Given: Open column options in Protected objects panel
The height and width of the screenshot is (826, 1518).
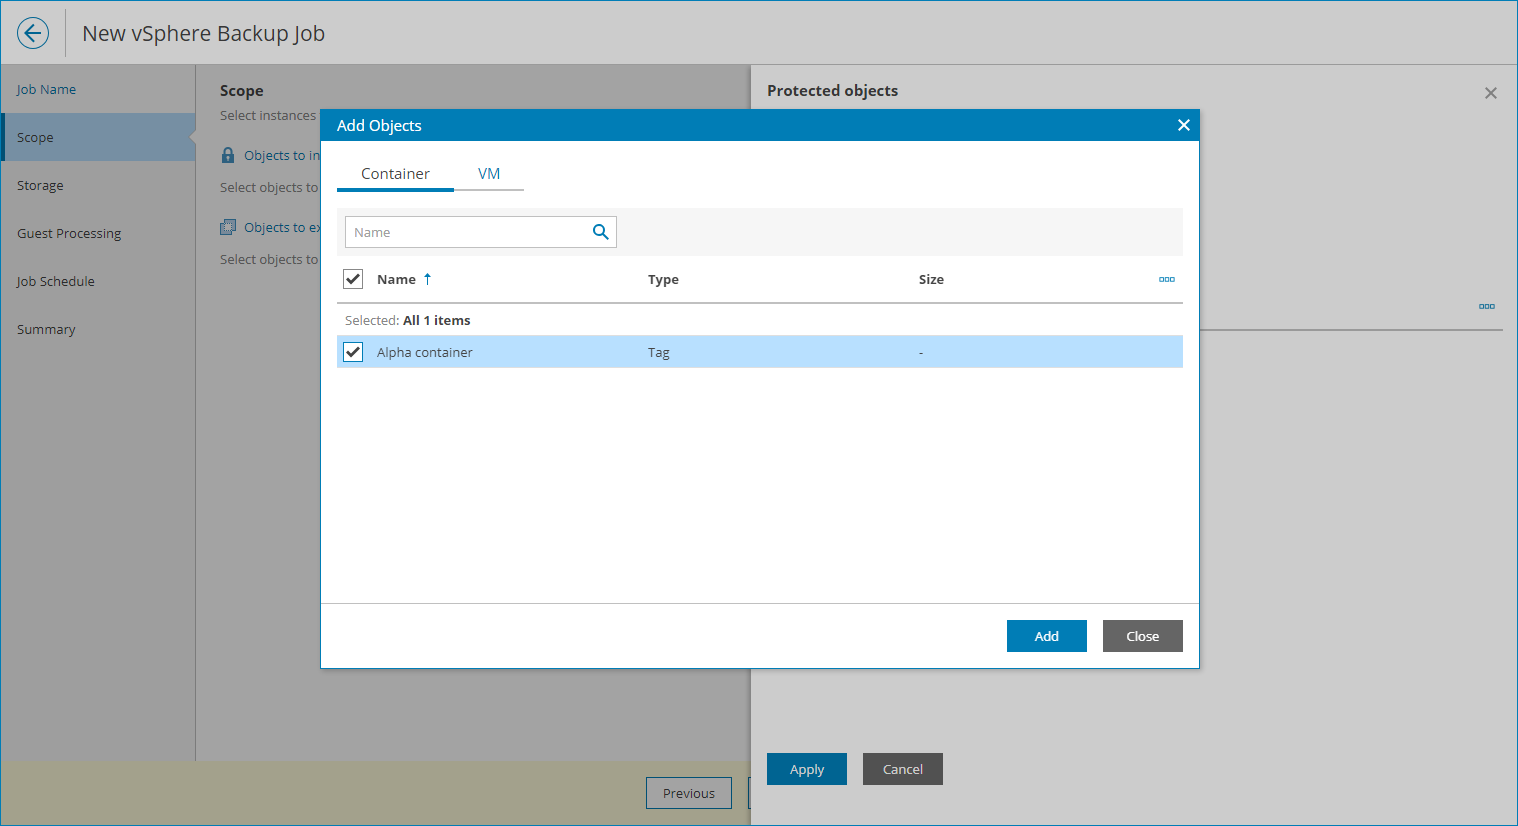Looking at the screenshot, I should (x=1486, y=306).
